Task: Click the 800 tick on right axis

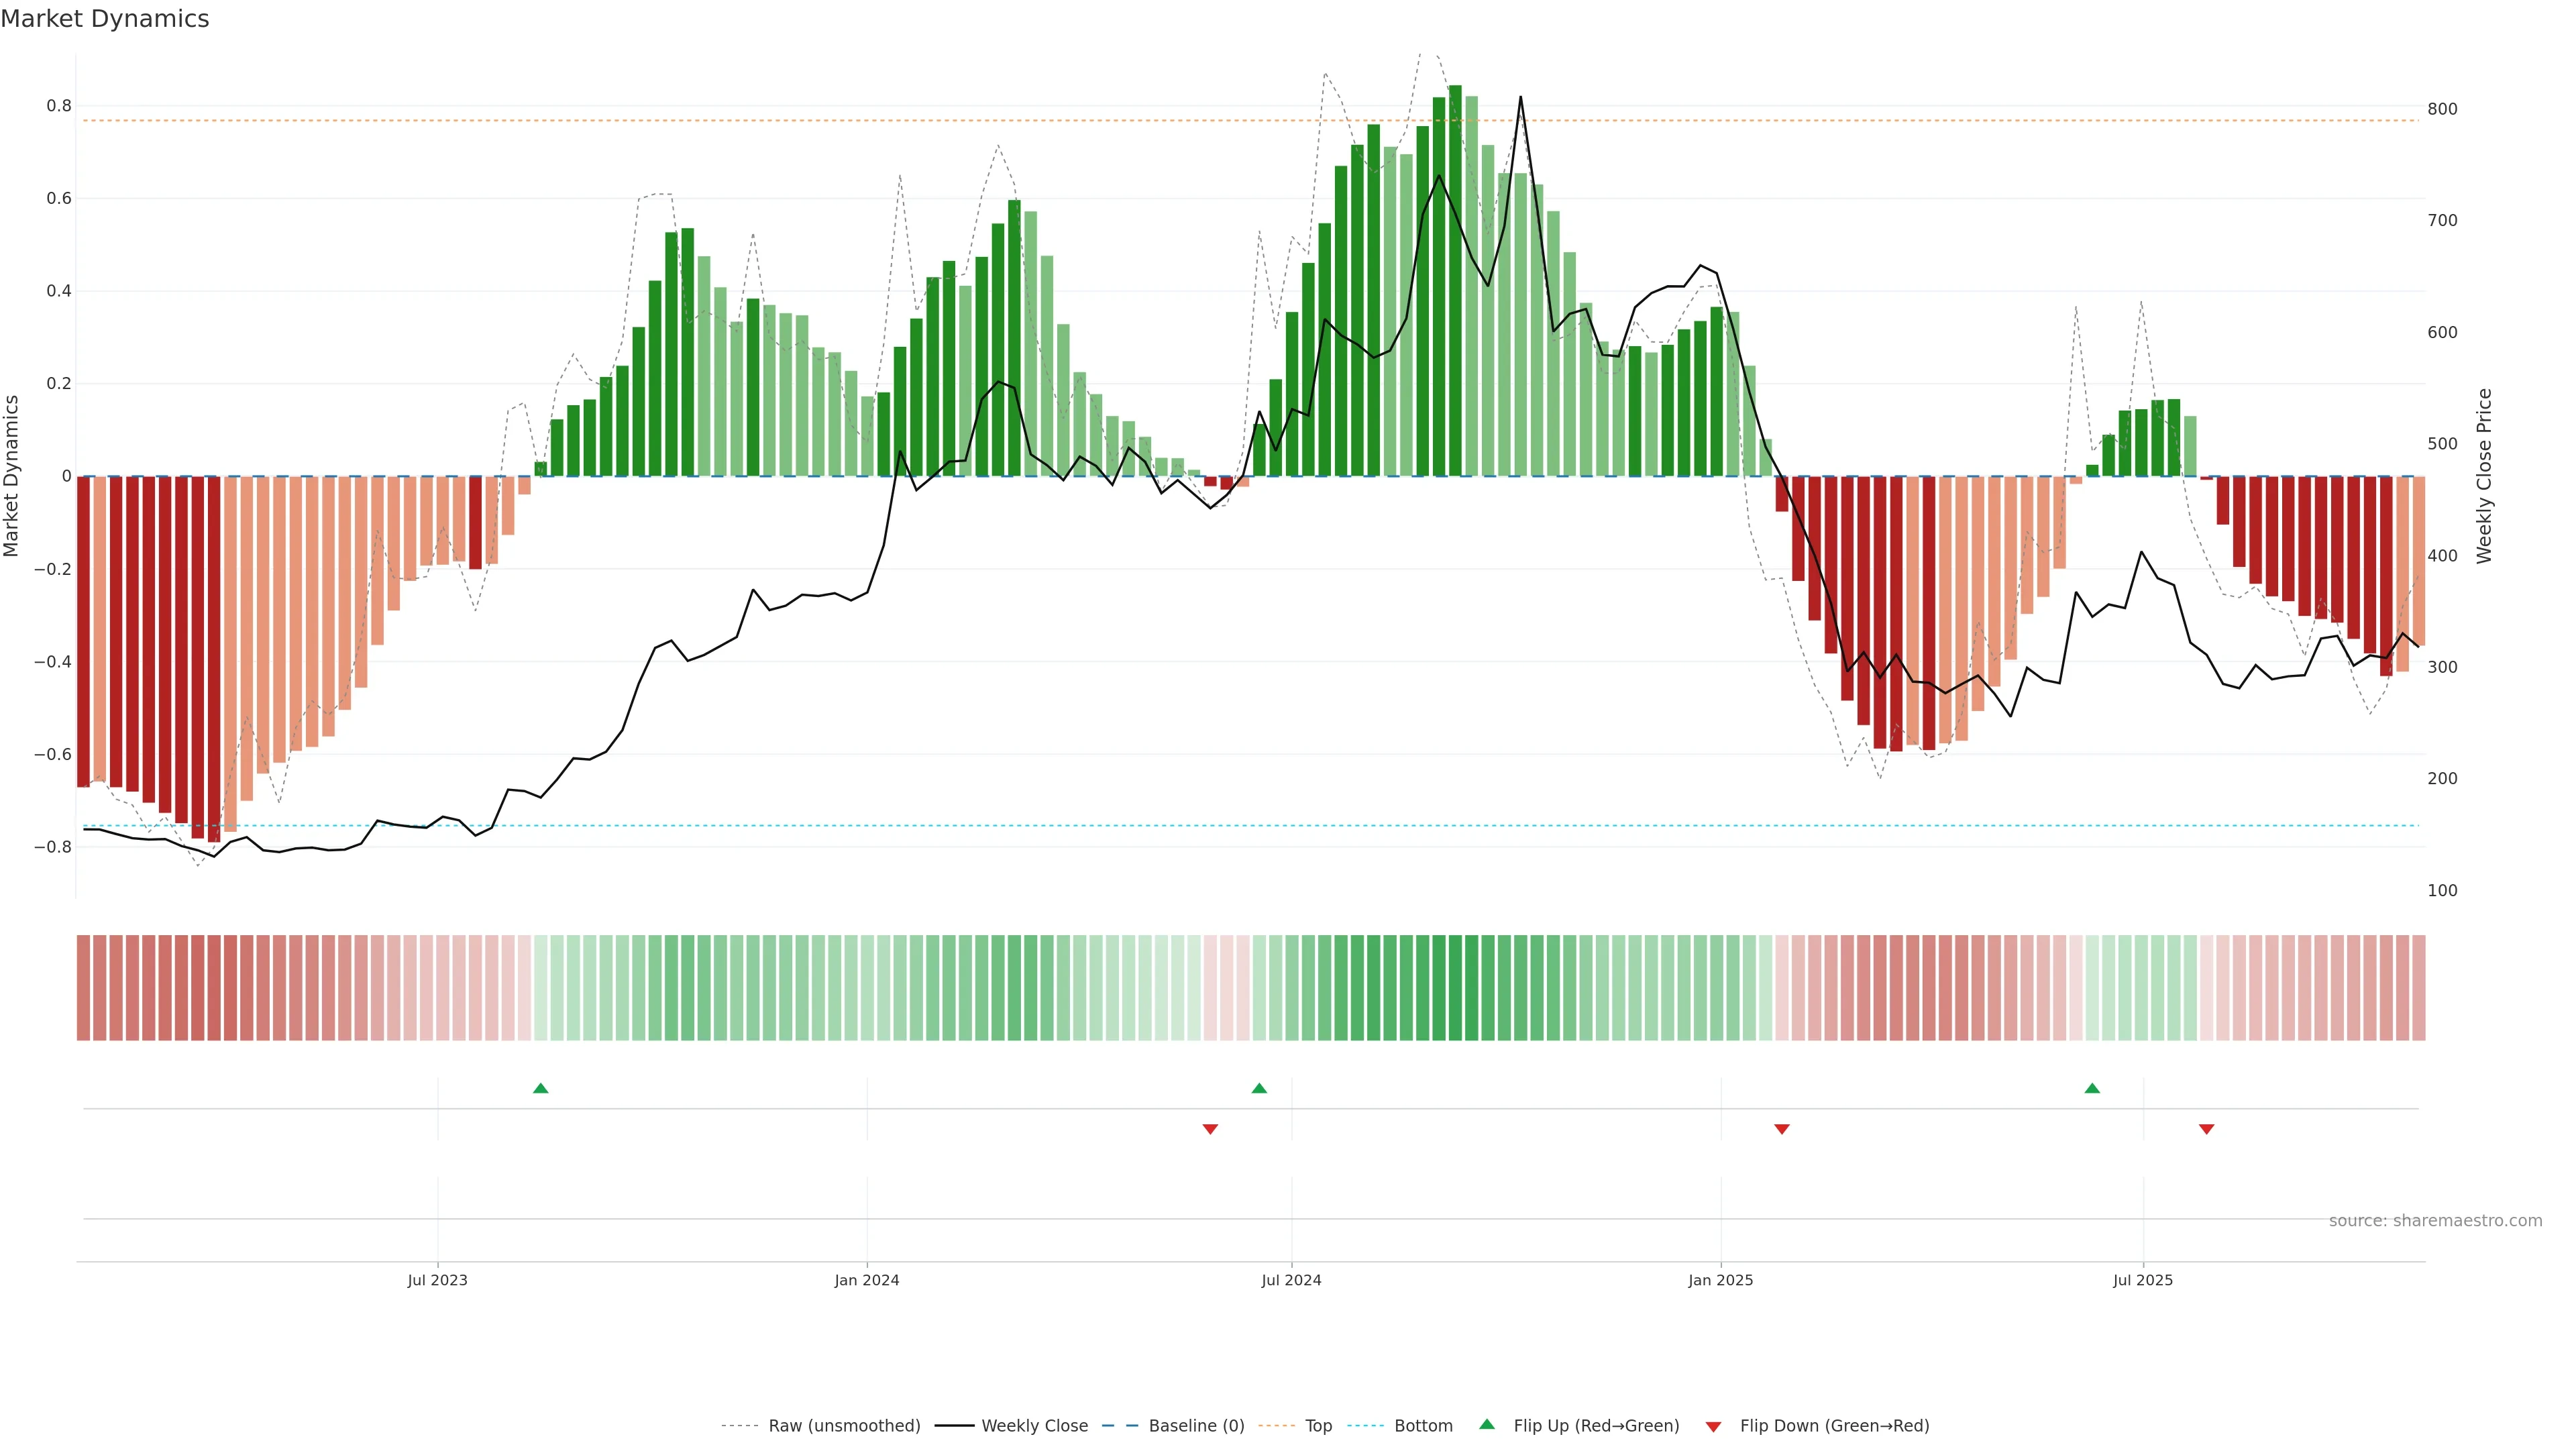Action: pos(2442,109)
